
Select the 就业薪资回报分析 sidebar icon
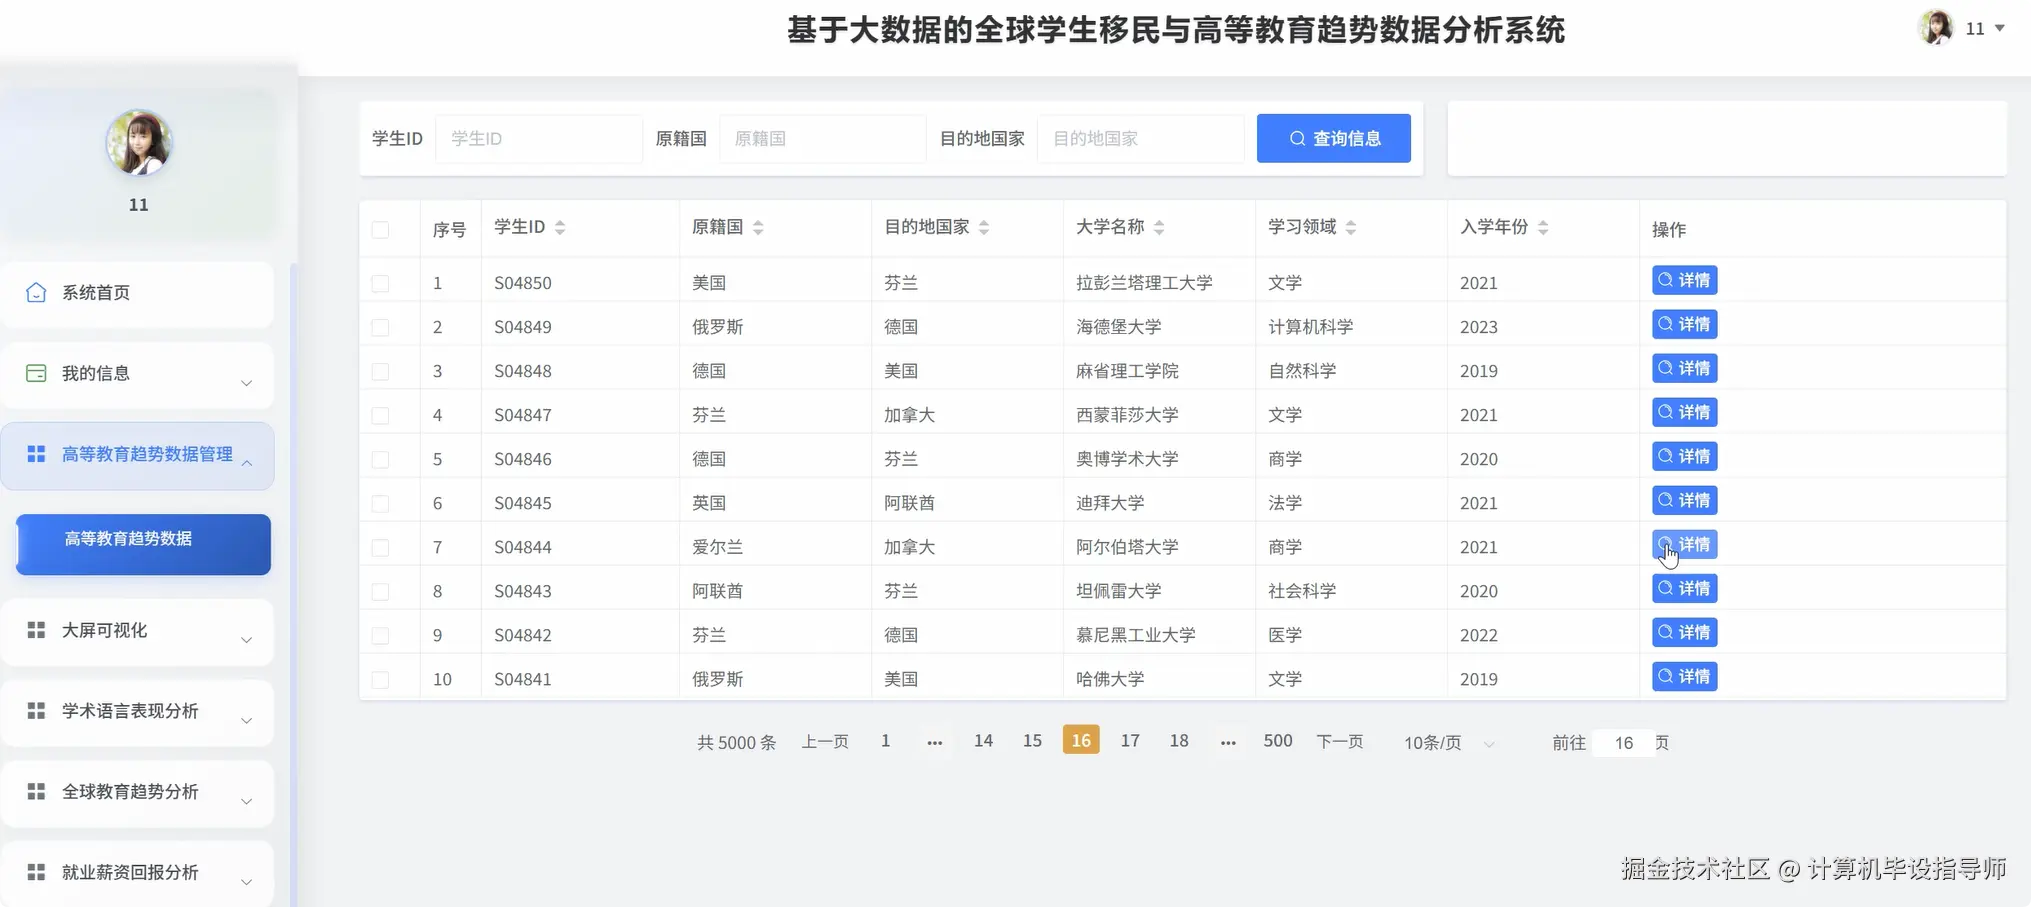click(x=37, y=871)
